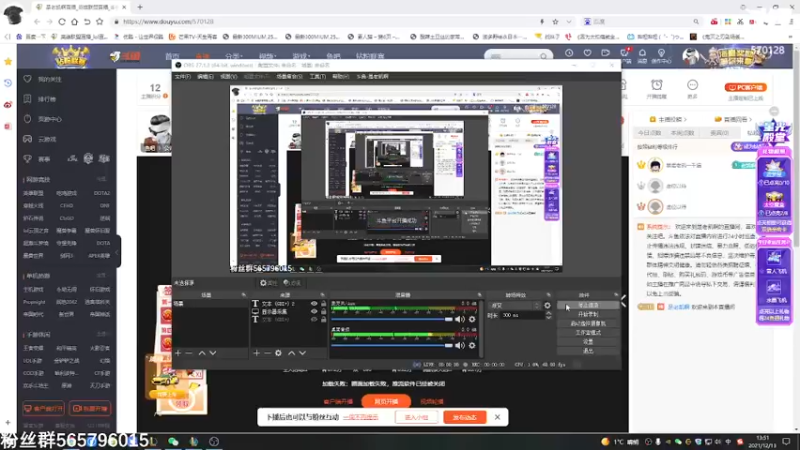Click the browser back arrow
800x450 pixels.
37,21
